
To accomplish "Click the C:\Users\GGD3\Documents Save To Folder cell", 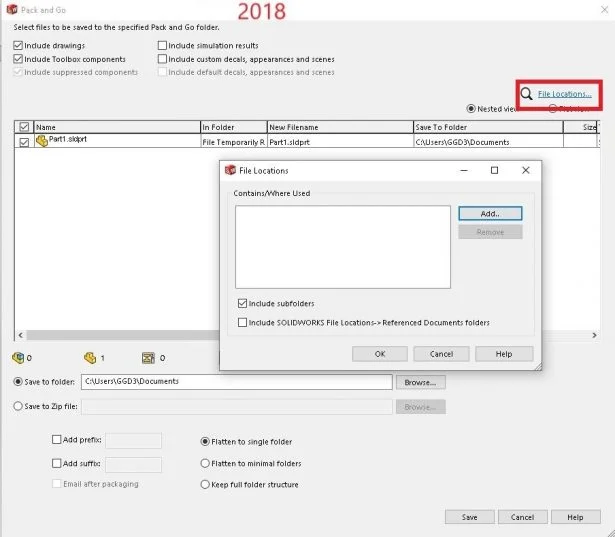I will [488, 142].
